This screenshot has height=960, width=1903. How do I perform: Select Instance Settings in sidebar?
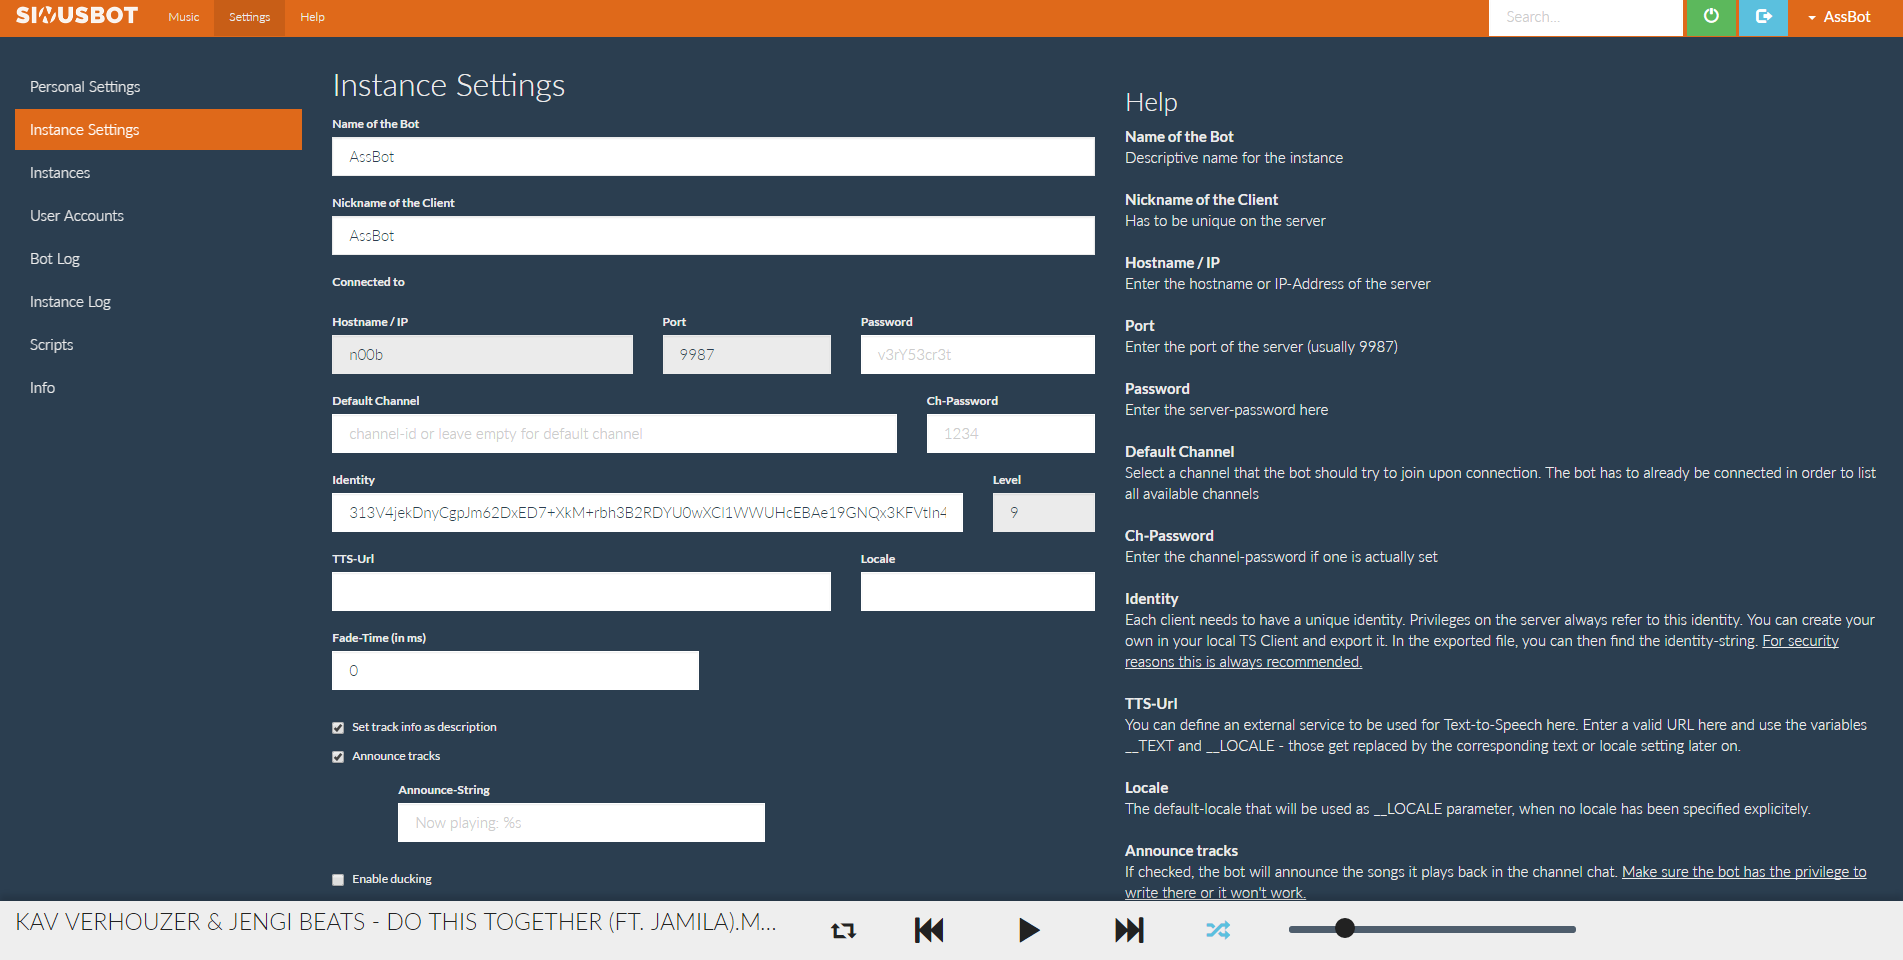pyautogui.click(x=158, y=130)
